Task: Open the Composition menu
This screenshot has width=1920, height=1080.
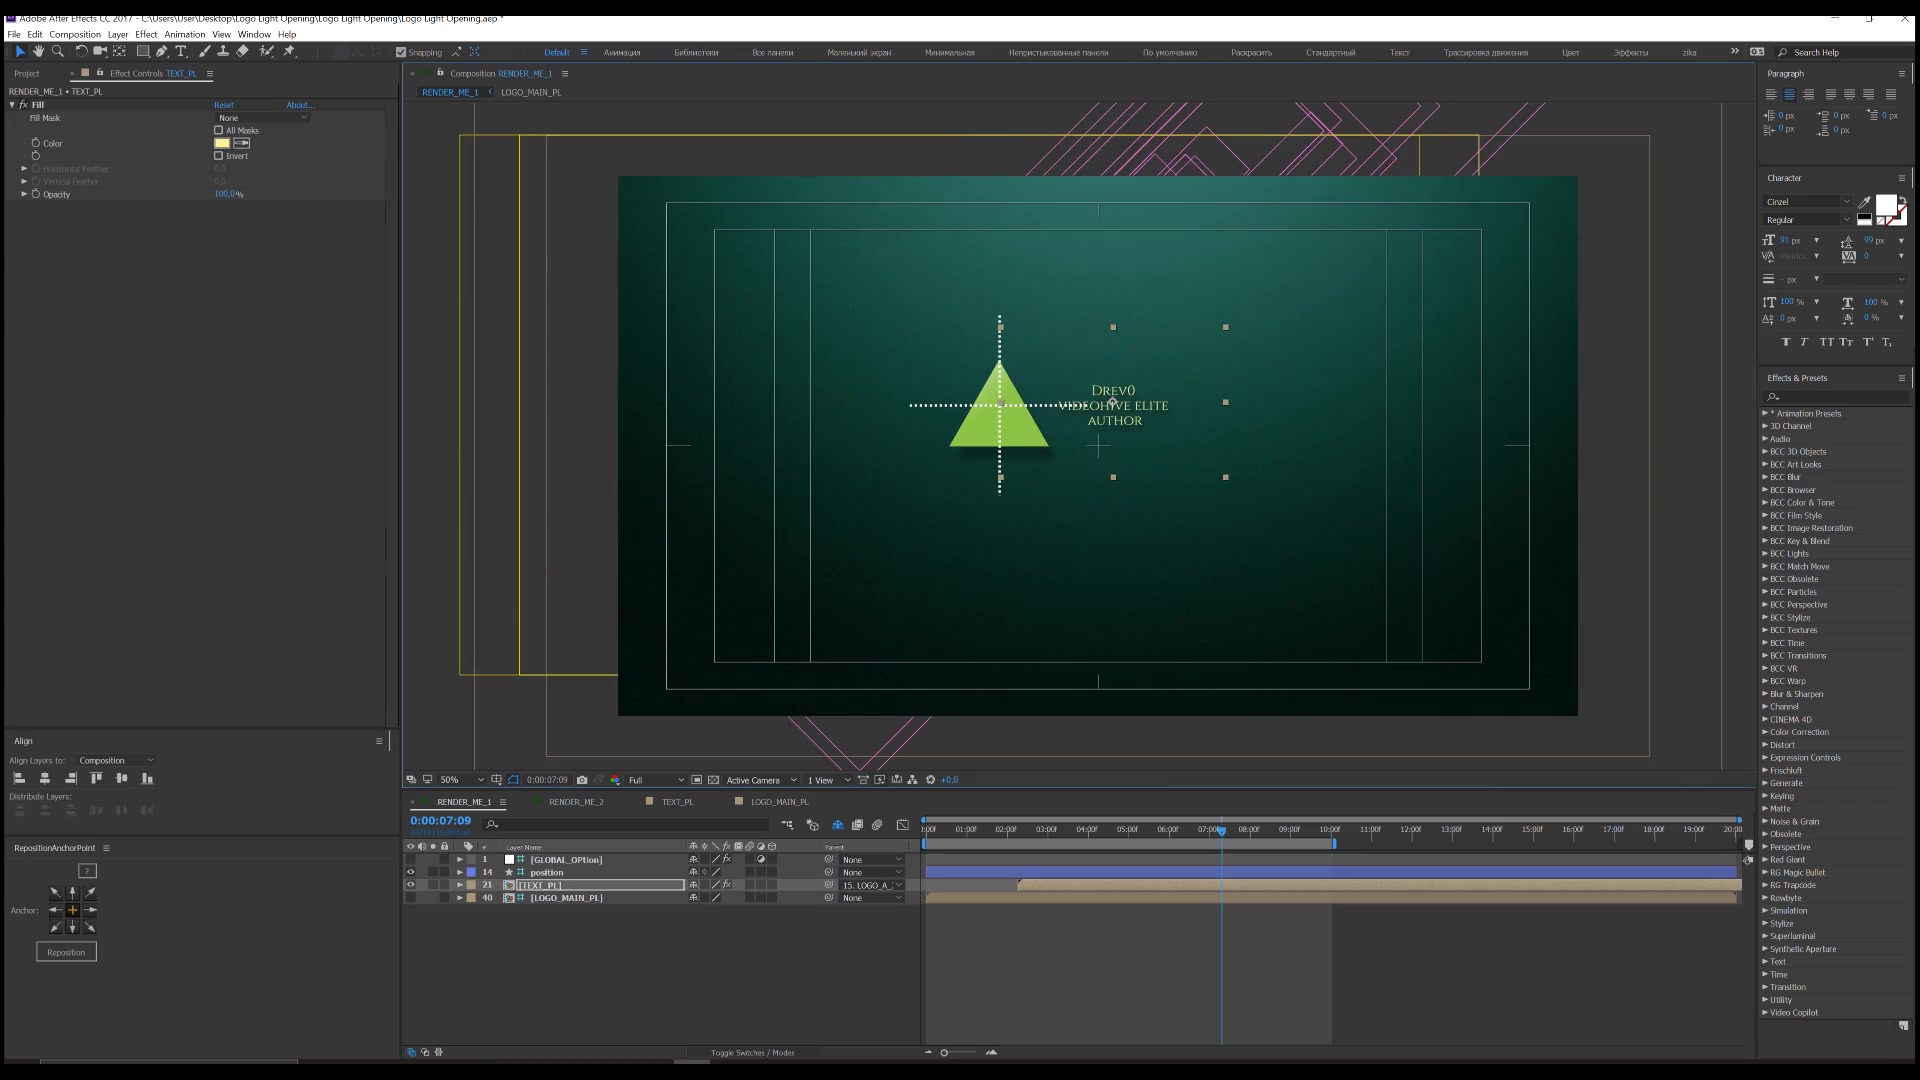Action: (x=75, y=34)
